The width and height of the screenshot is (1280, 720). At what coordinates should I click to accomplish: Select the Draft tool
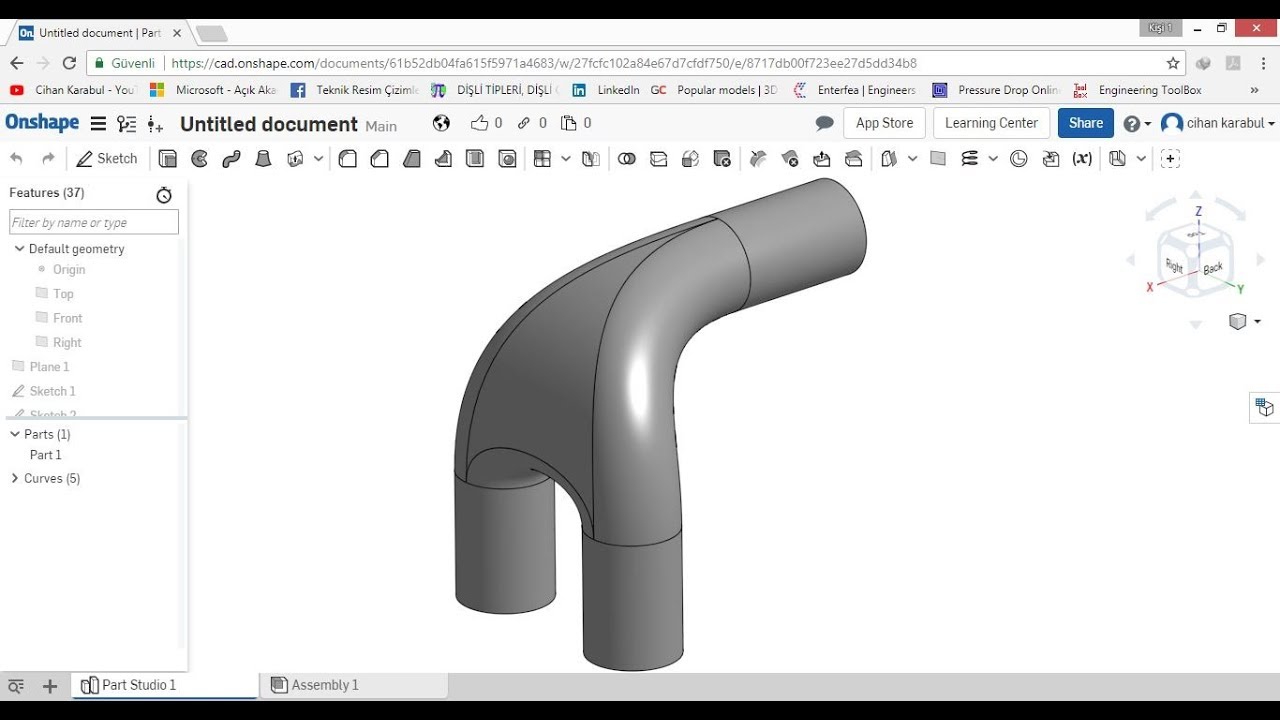[411, 158]
